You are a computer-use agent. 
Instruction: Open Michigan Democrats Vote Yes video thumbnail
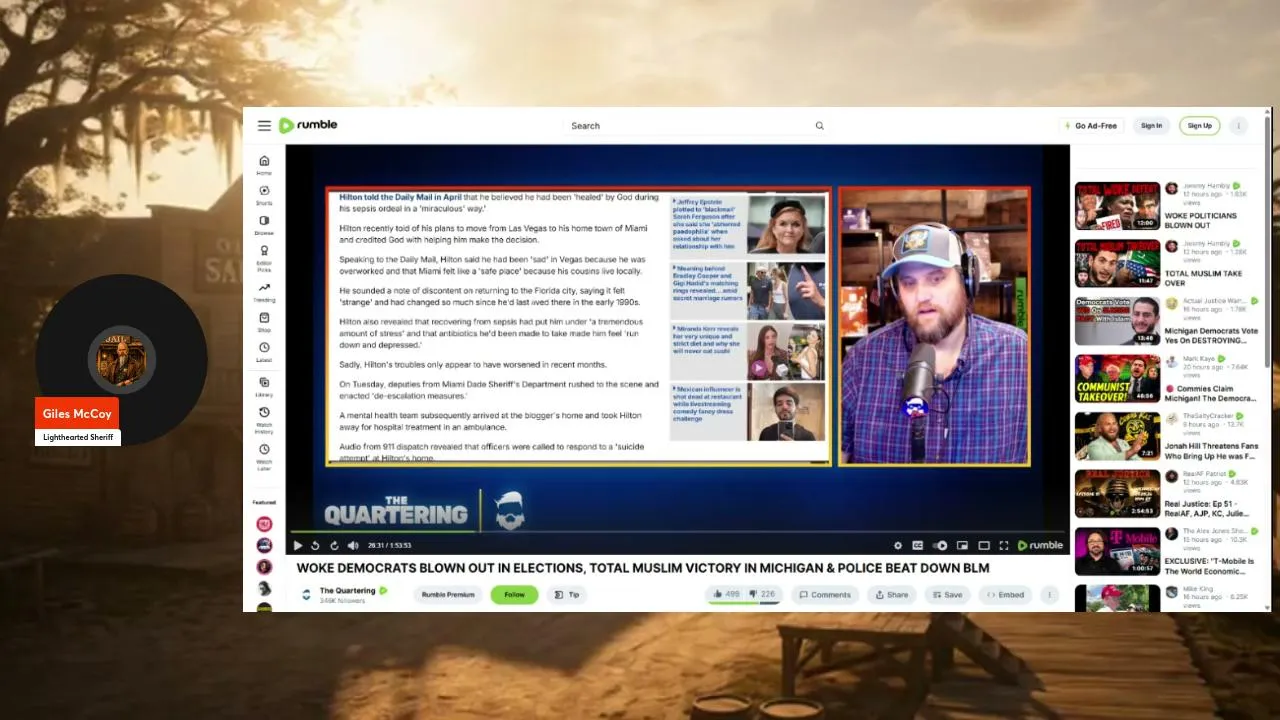click(x=1117, y=321)
